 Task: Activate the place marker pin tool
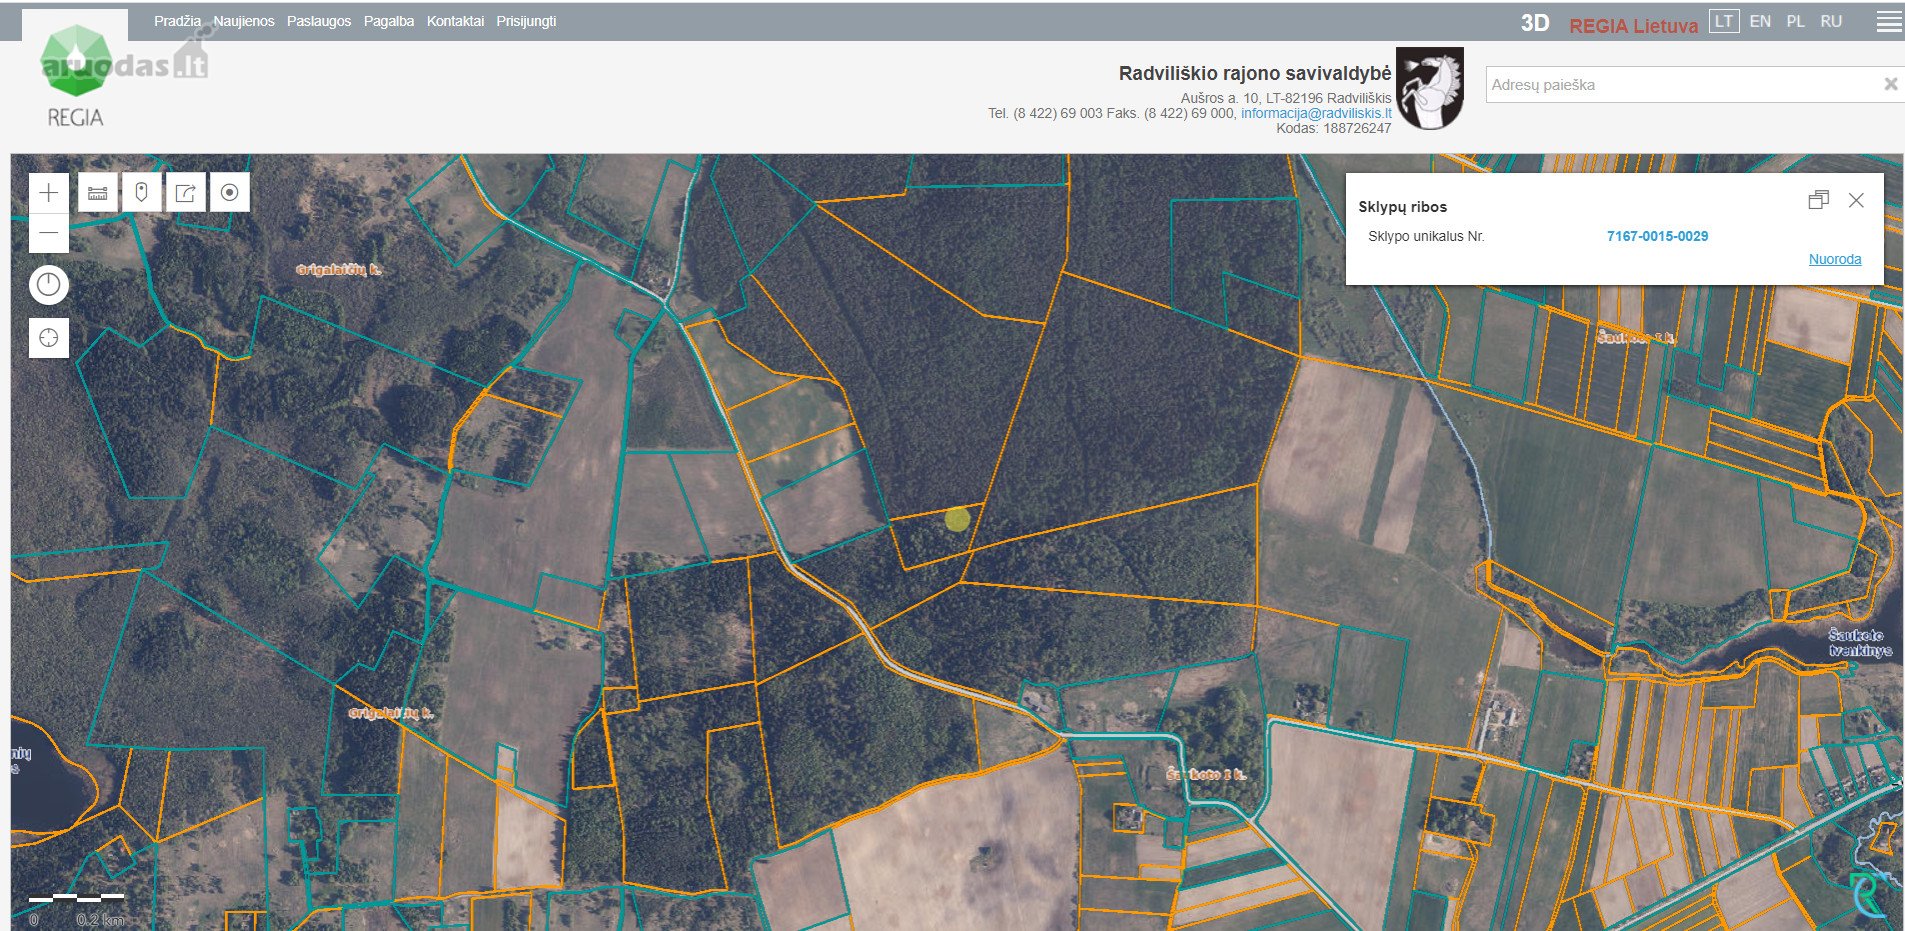(x=142, y=193)
